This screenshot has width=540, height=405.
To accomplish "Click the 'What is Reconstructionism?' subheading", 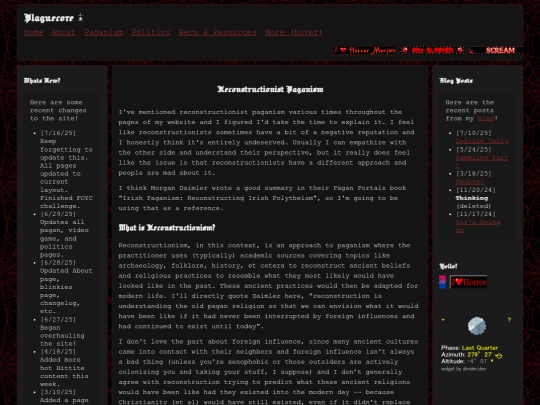I will 167,228.
